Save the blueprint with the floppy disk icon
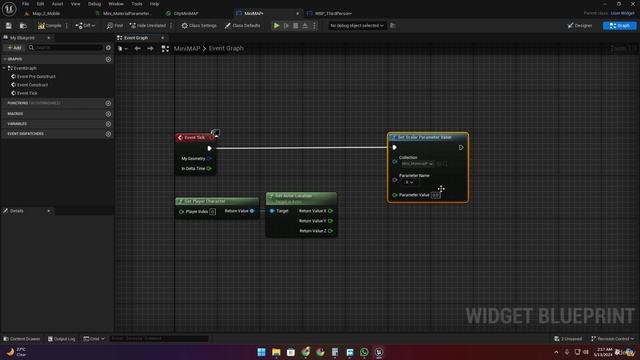The height and width of the screenshot is (360, 640). click(9, 25)
